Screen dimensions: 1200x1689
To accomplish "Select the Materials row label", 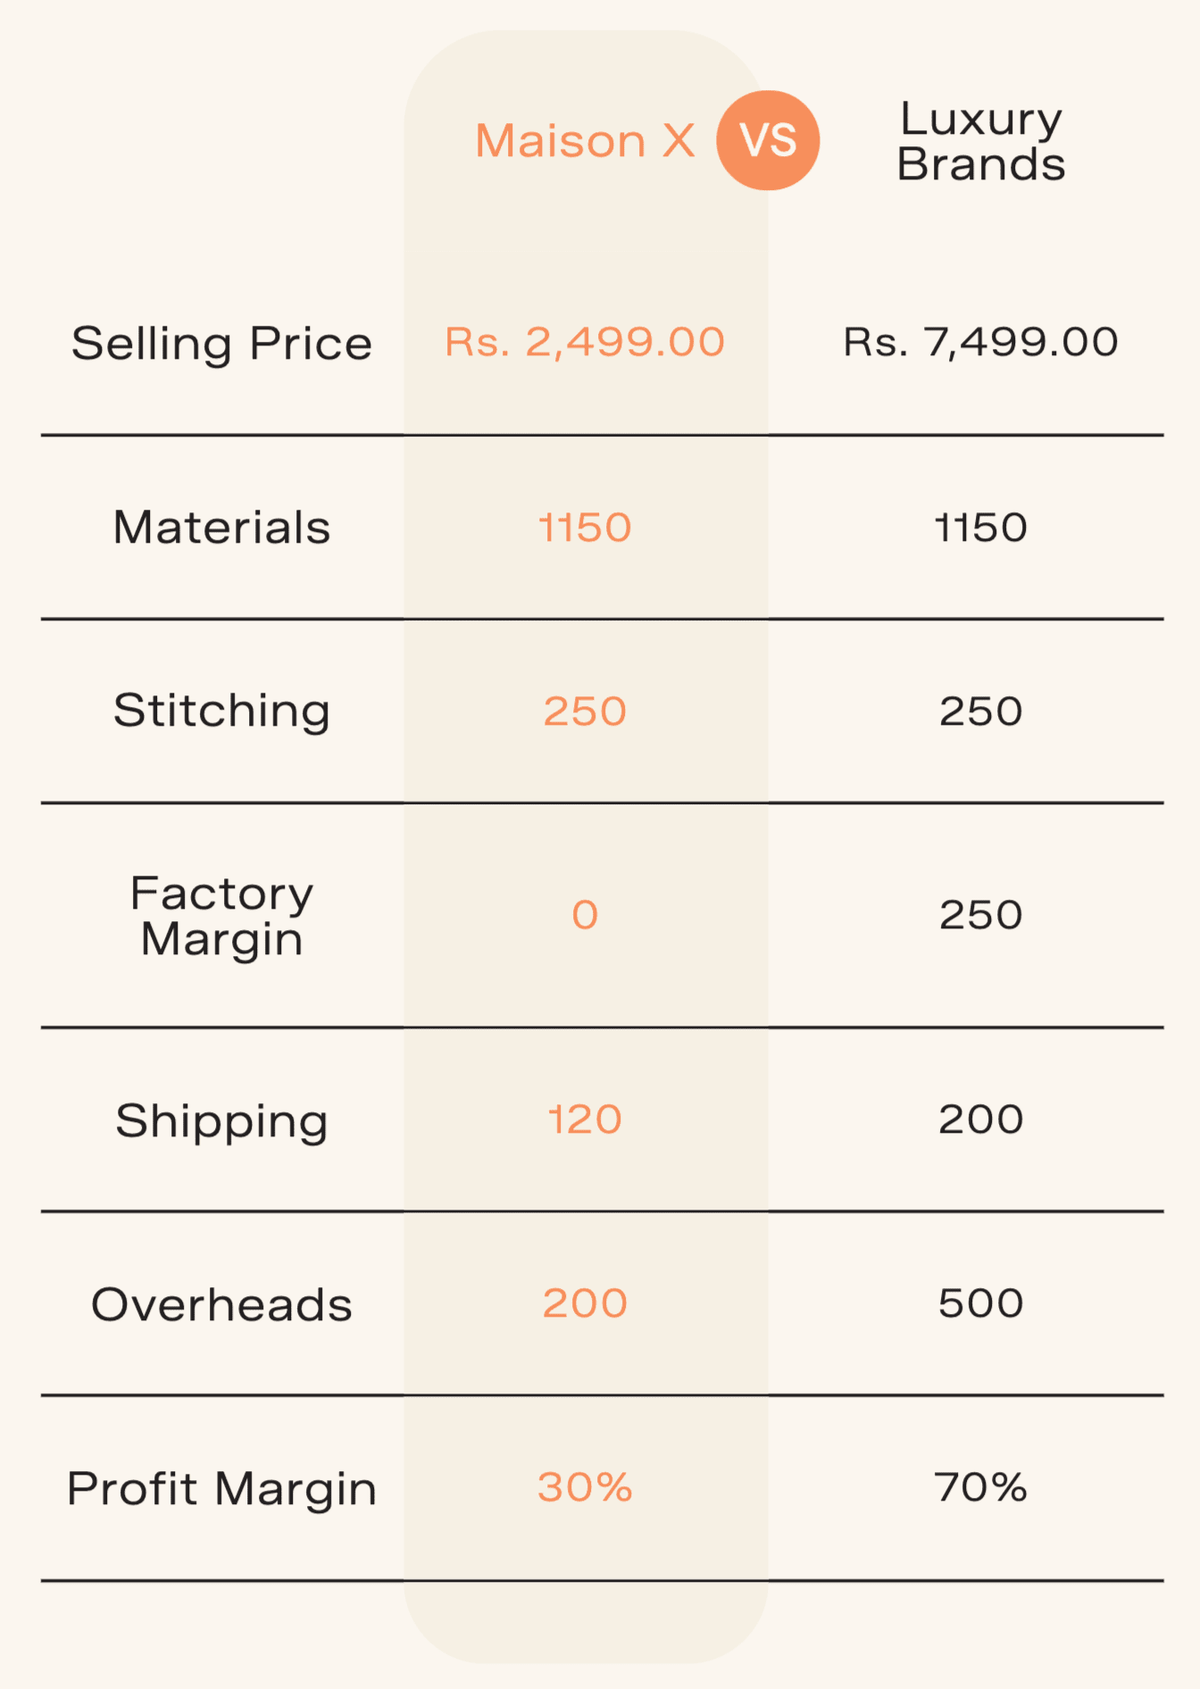I will coord(222,528).
